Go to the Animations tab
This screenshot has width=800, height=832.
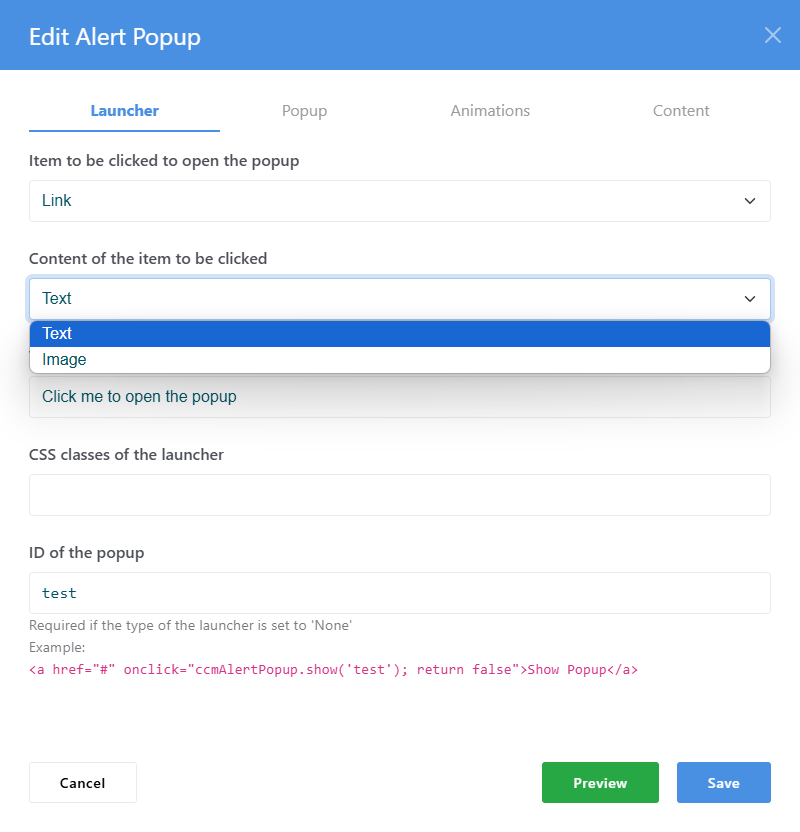490,110
